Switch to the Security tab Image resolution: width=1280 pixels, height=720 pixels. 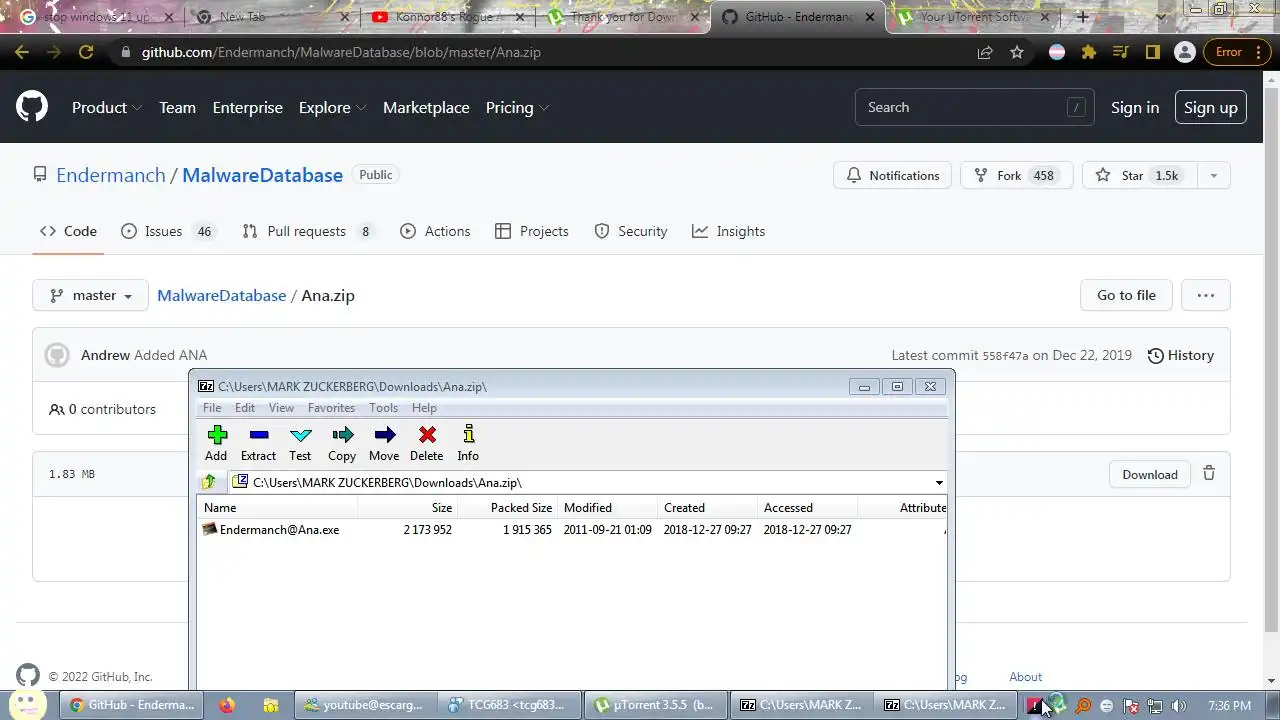click(631, 231)
